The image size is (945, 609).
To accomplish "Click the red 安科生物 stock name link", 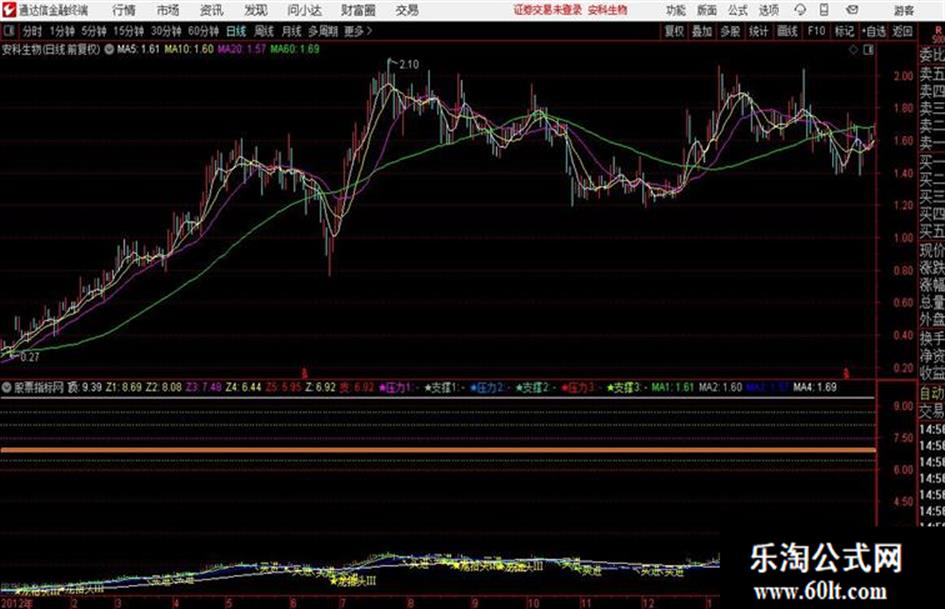I will click(608, 10).
